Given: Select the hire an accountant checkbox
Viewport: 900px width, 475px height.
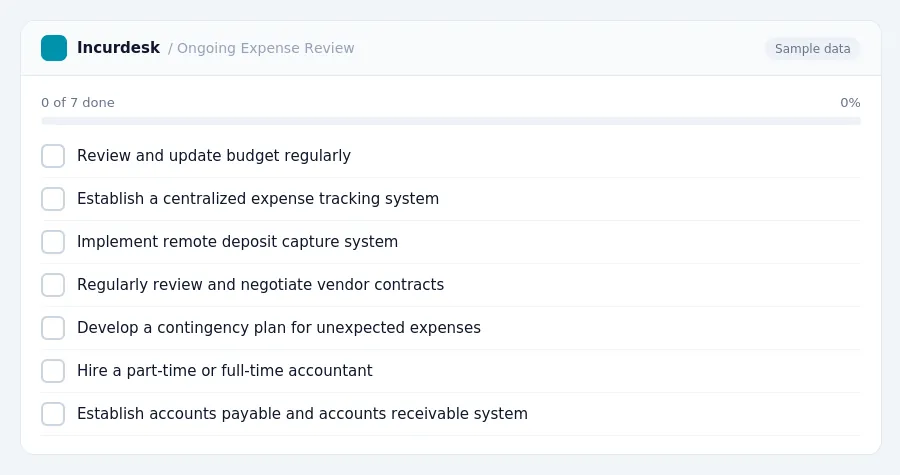Looking at the screenshot, I should click(53, 371).
